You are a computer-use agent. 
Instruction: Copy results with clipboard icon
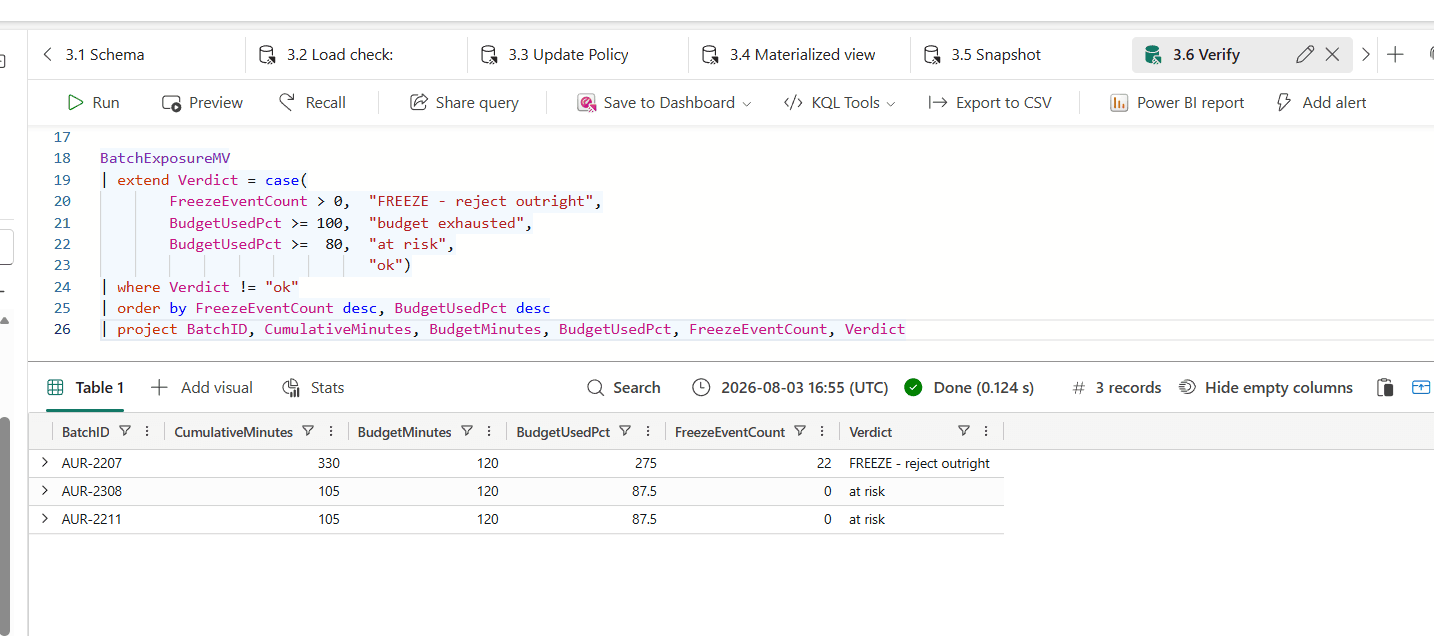tap(1385, 388)
